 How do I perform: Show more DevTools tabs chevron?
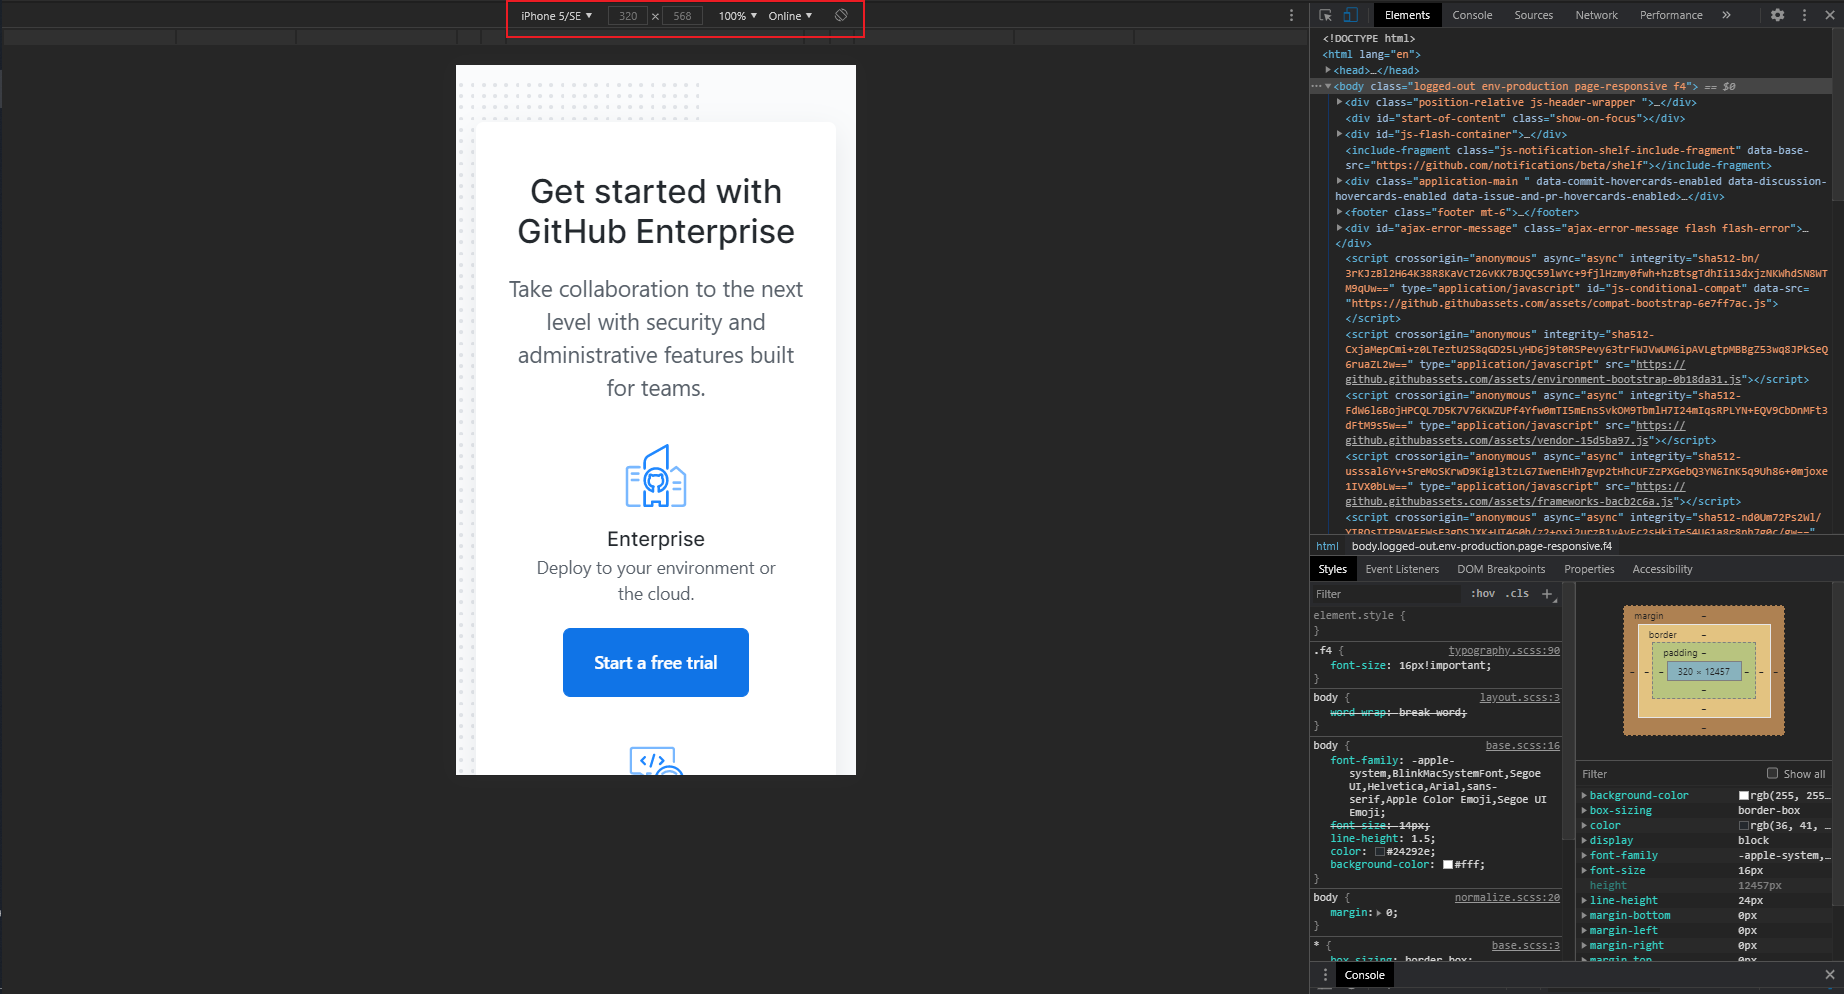(x=1726, y=15)
